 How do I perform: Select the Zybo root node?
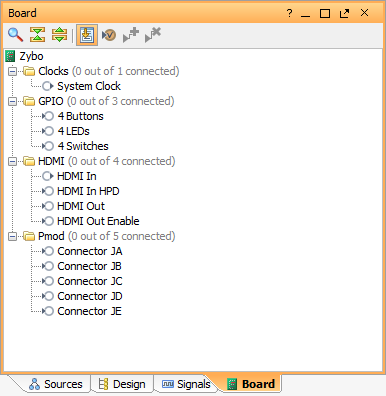[x=31, y=56]
